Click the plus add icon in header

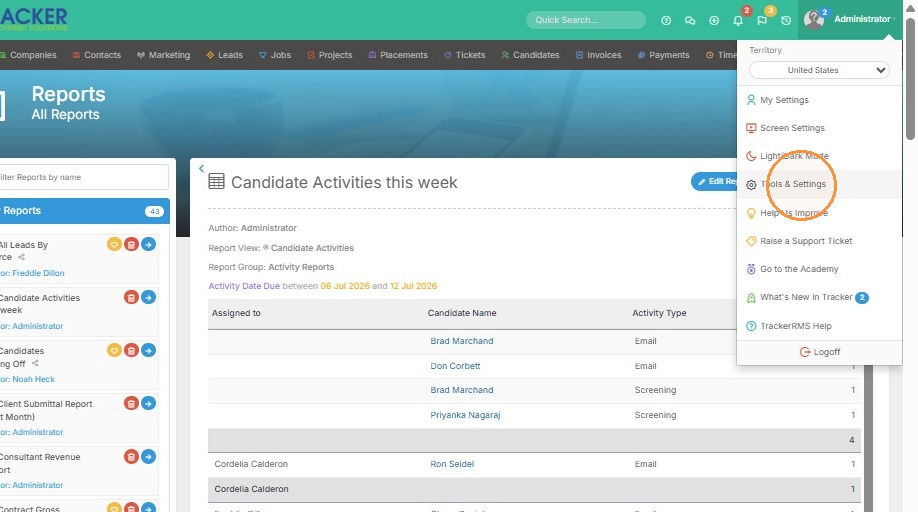tap(714, 20)
